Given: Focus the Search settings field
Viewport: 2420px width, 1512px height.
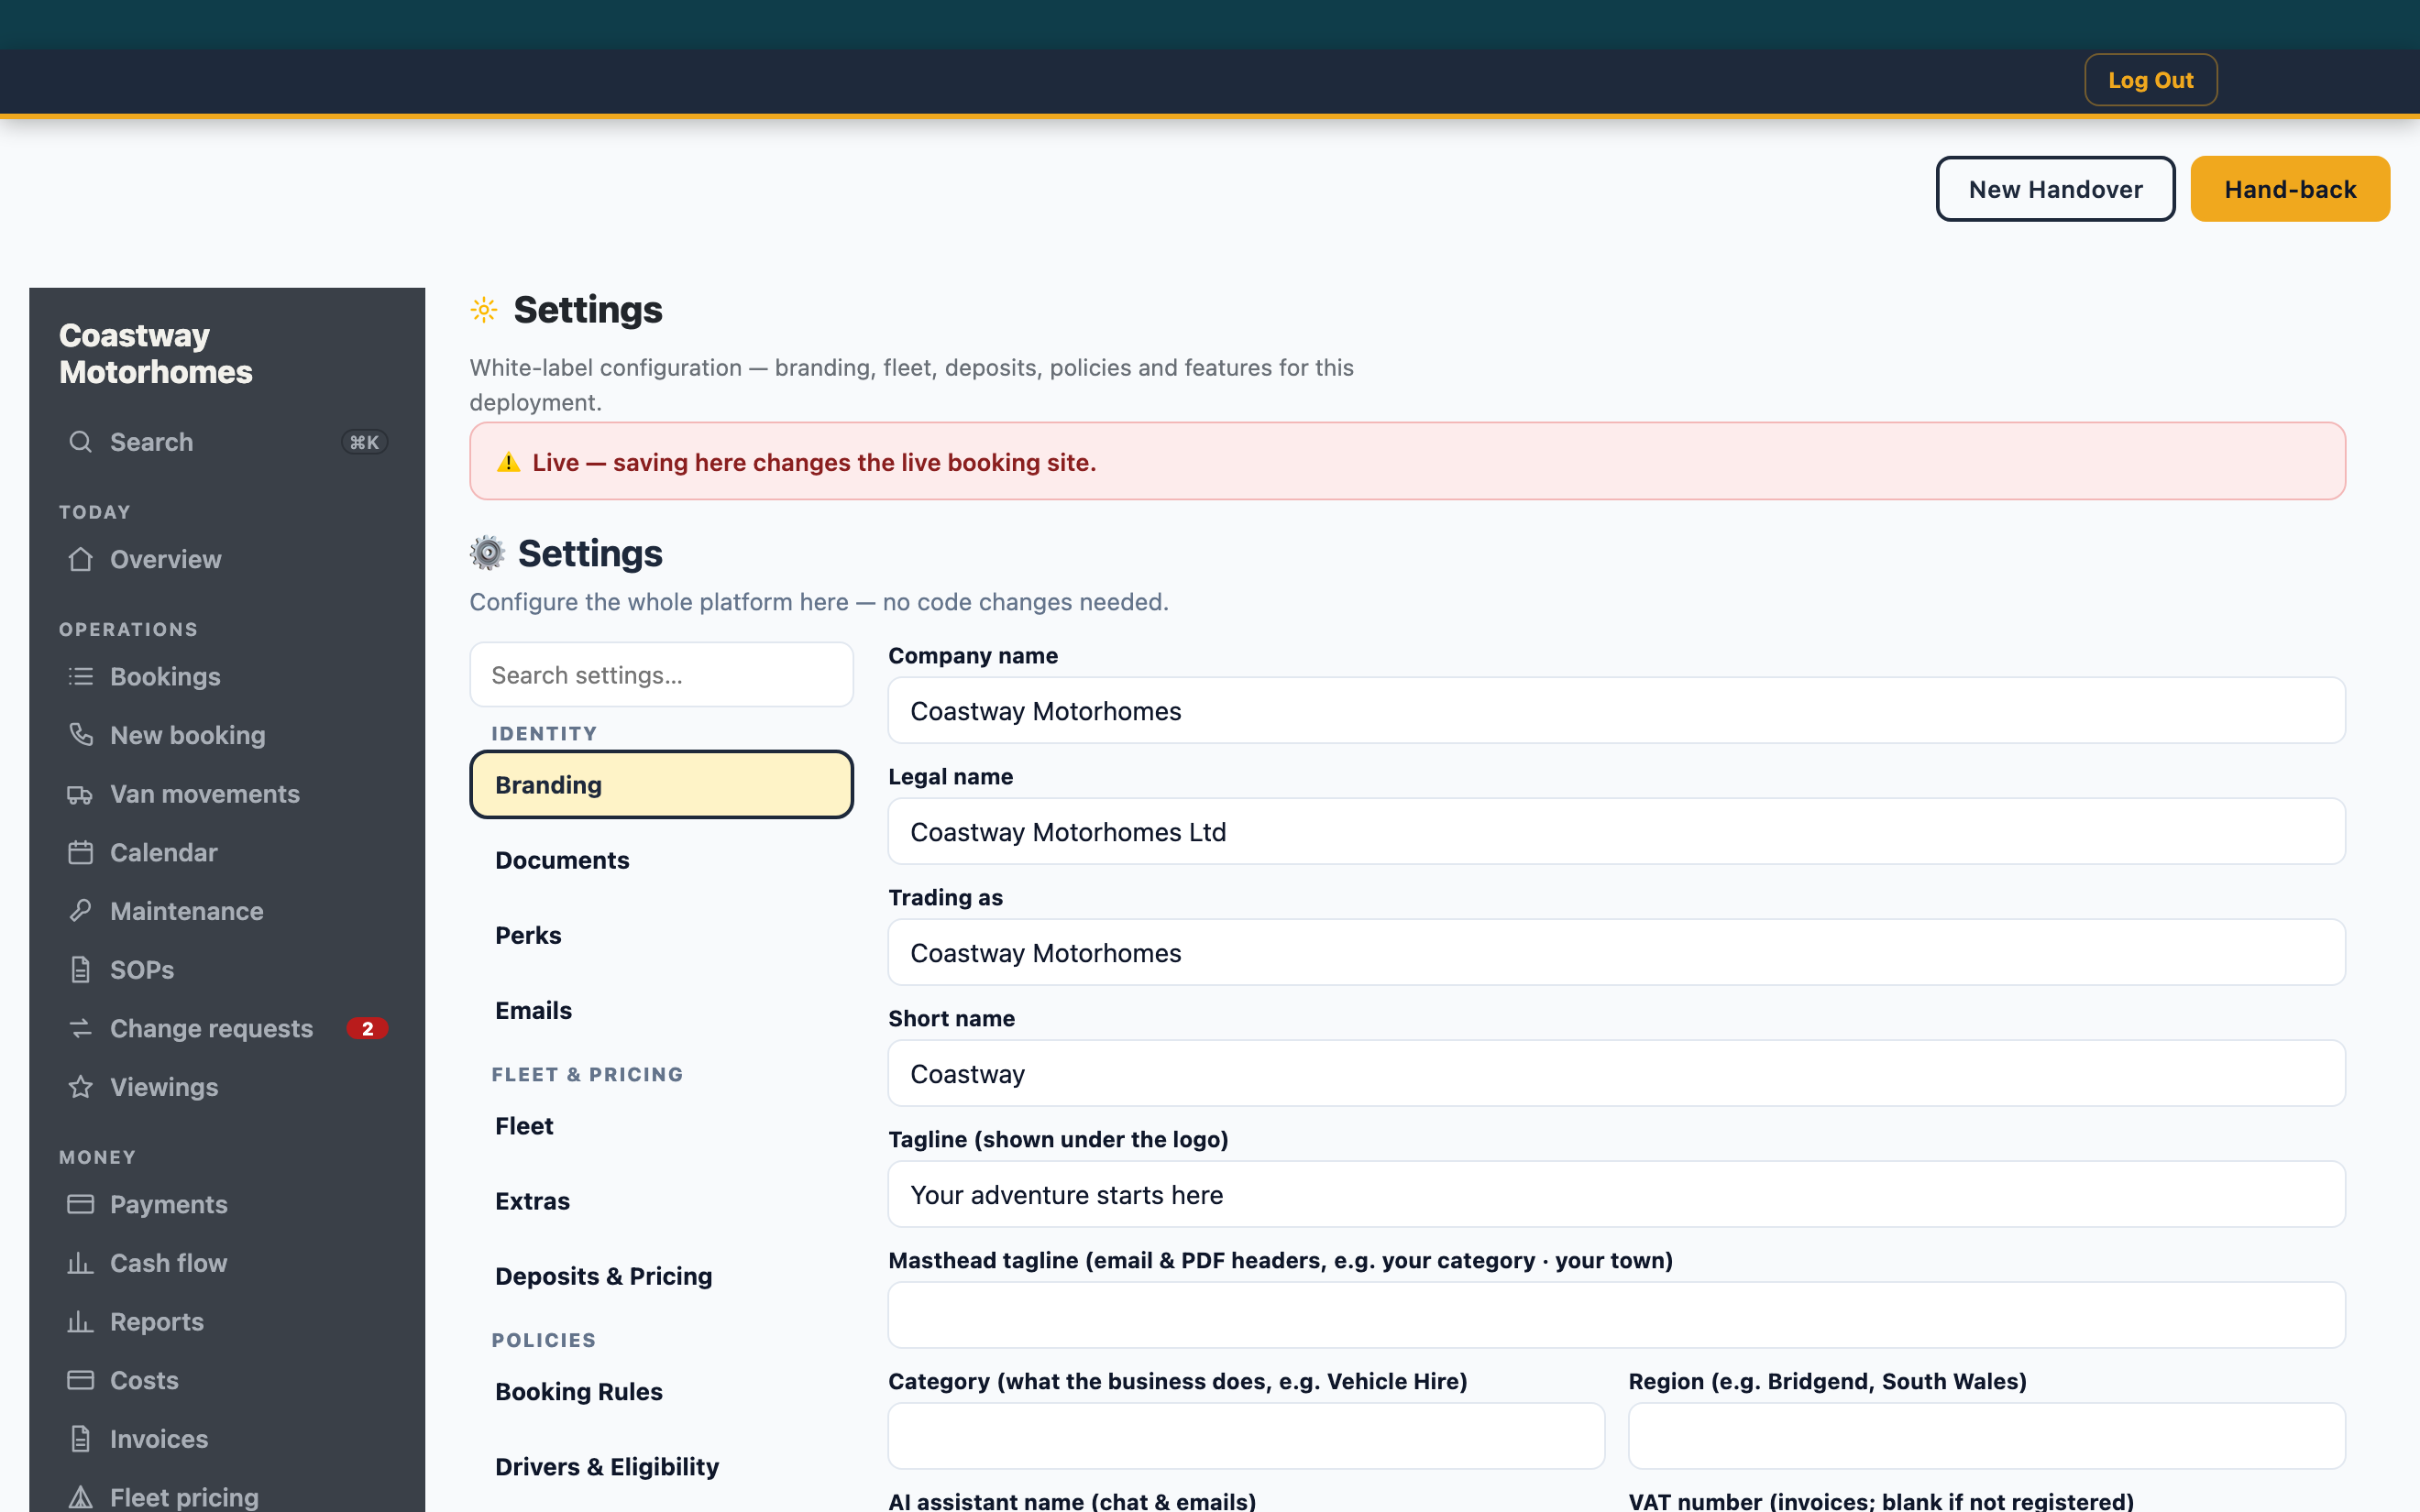Looking at the screenshot, I should [661, 675].
